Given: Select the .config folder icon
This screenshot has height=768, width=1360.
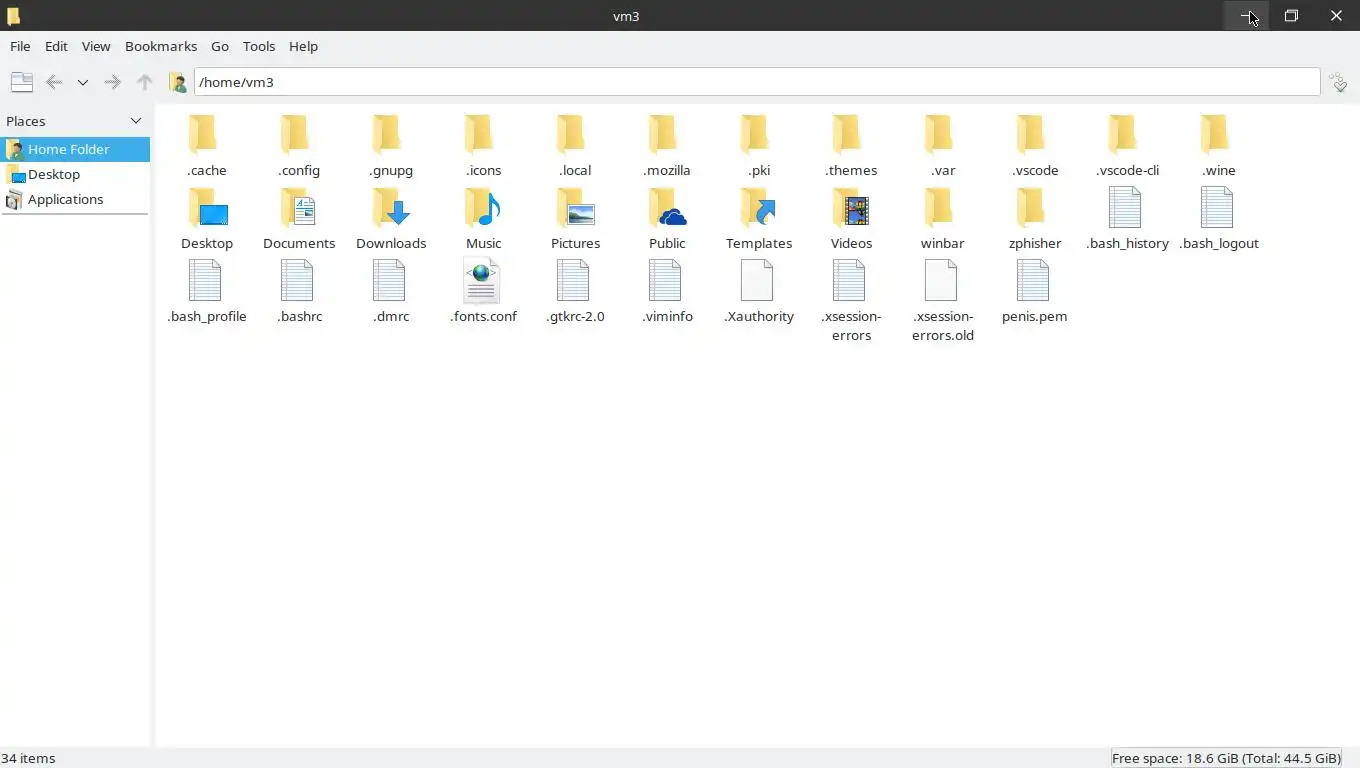Looking at the screenshot, I should (x=296, y=134).
